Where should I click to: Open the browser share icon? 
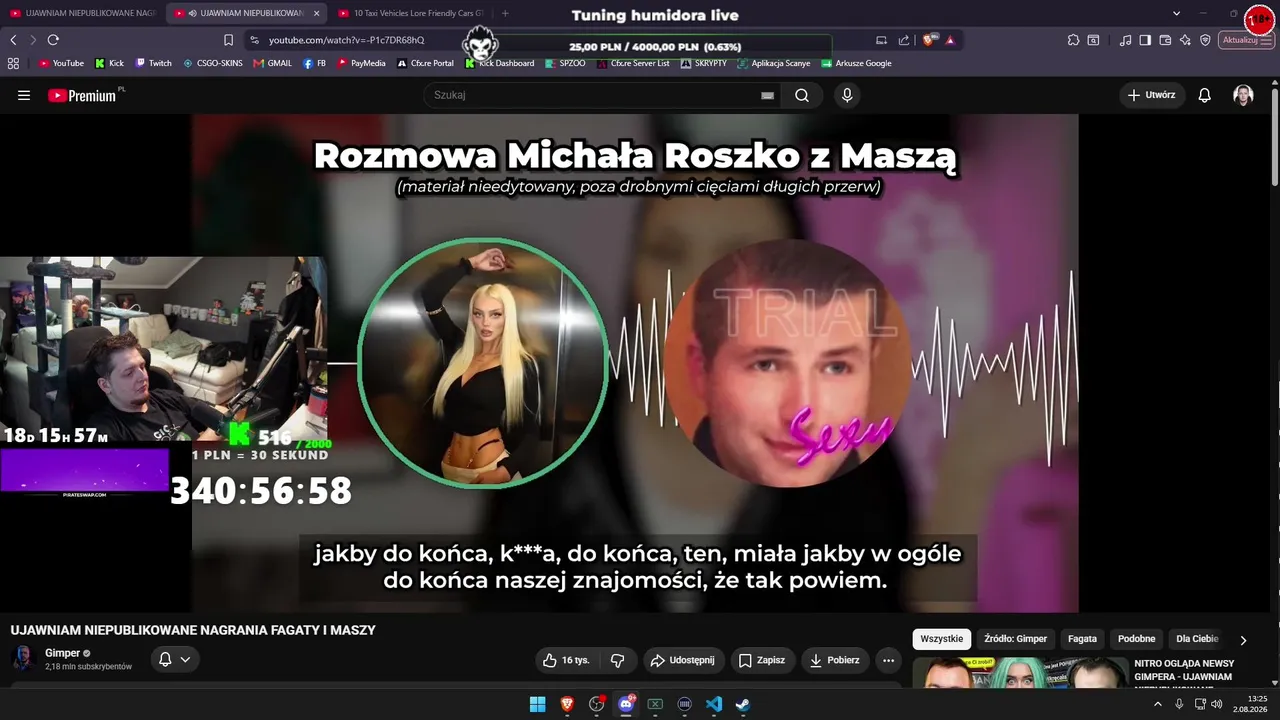pos(904,40)
